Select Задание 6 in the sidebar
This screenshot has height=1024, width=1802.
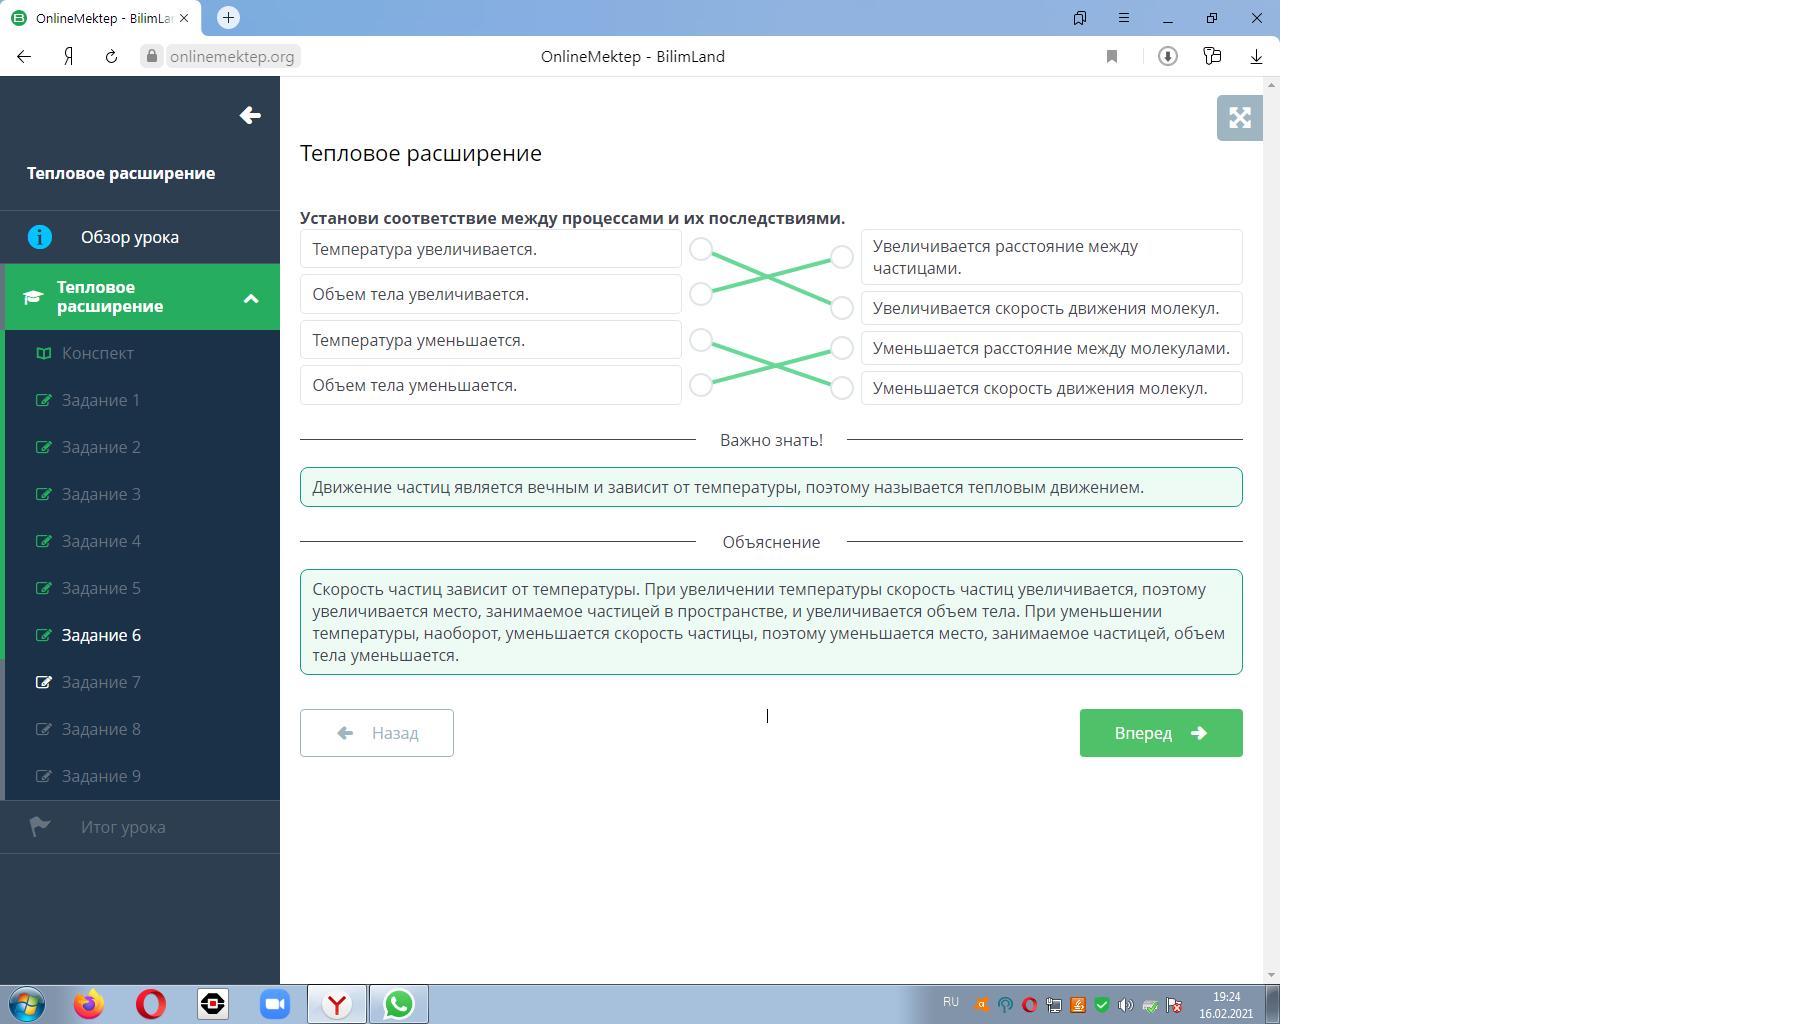click(x=100, y=635)
